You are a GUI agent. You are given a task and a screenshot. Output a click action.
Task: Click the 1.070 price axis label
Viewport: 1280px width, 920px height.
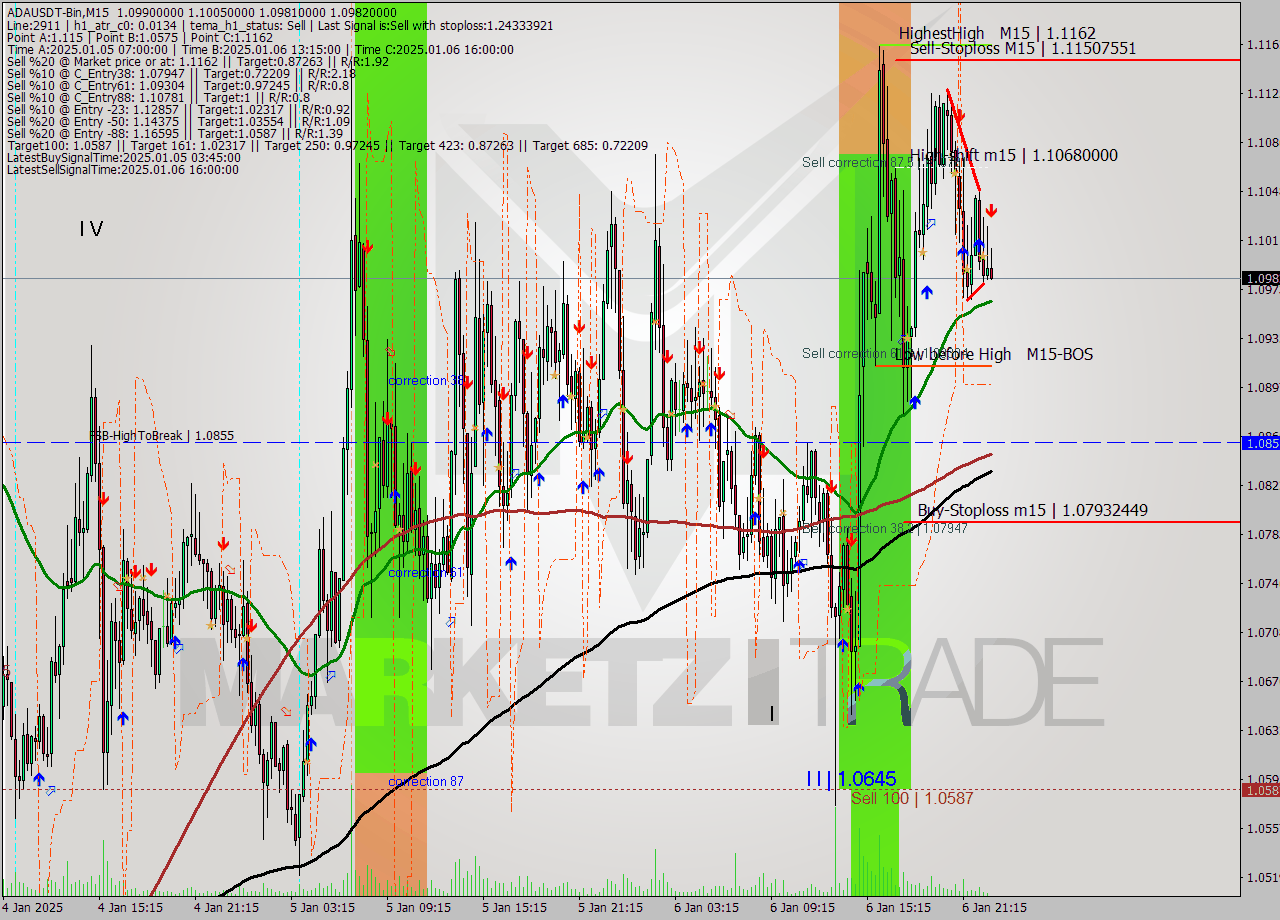point(1264,633)
